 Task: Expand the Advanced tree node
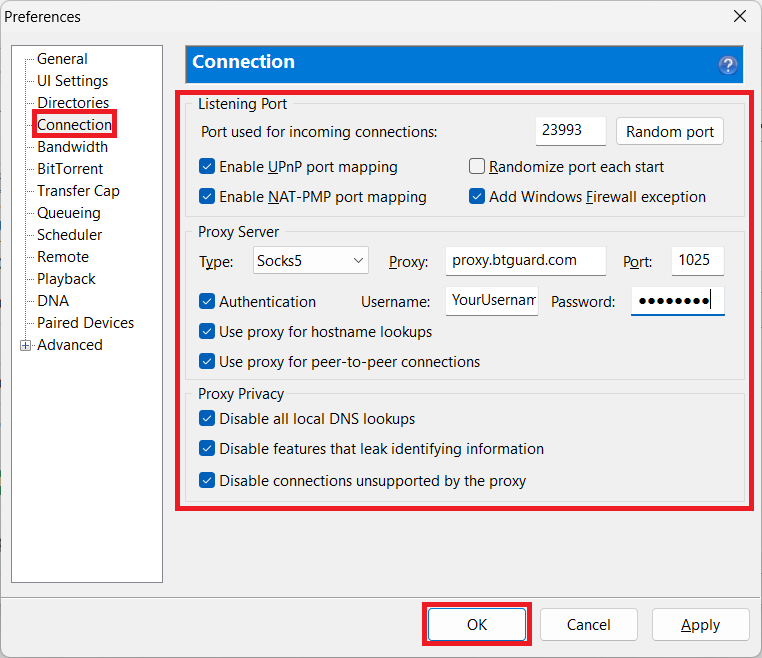point(25,345)
